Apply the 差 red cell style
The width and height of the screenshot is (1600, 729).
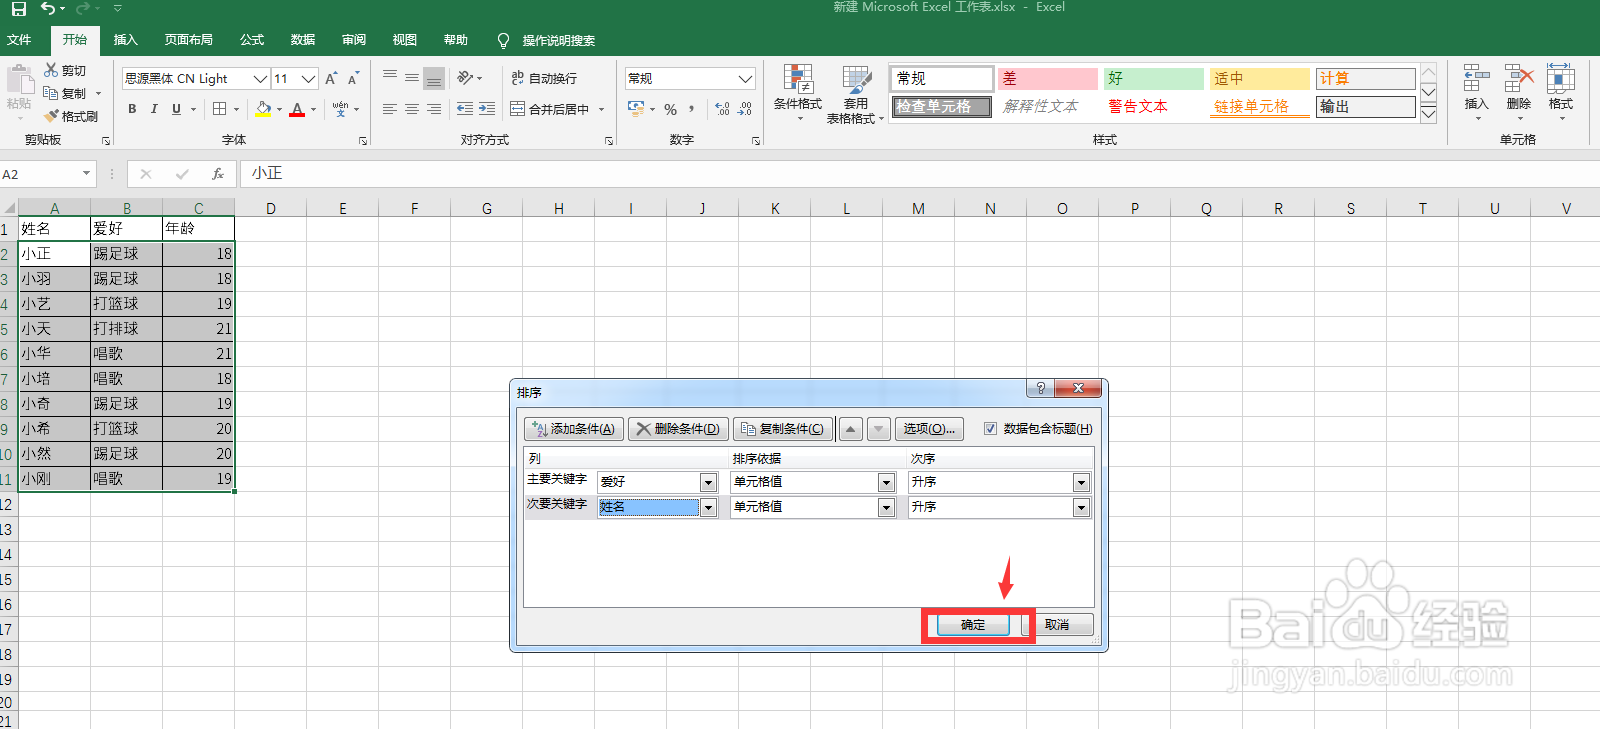click(x=1048, y=78)
